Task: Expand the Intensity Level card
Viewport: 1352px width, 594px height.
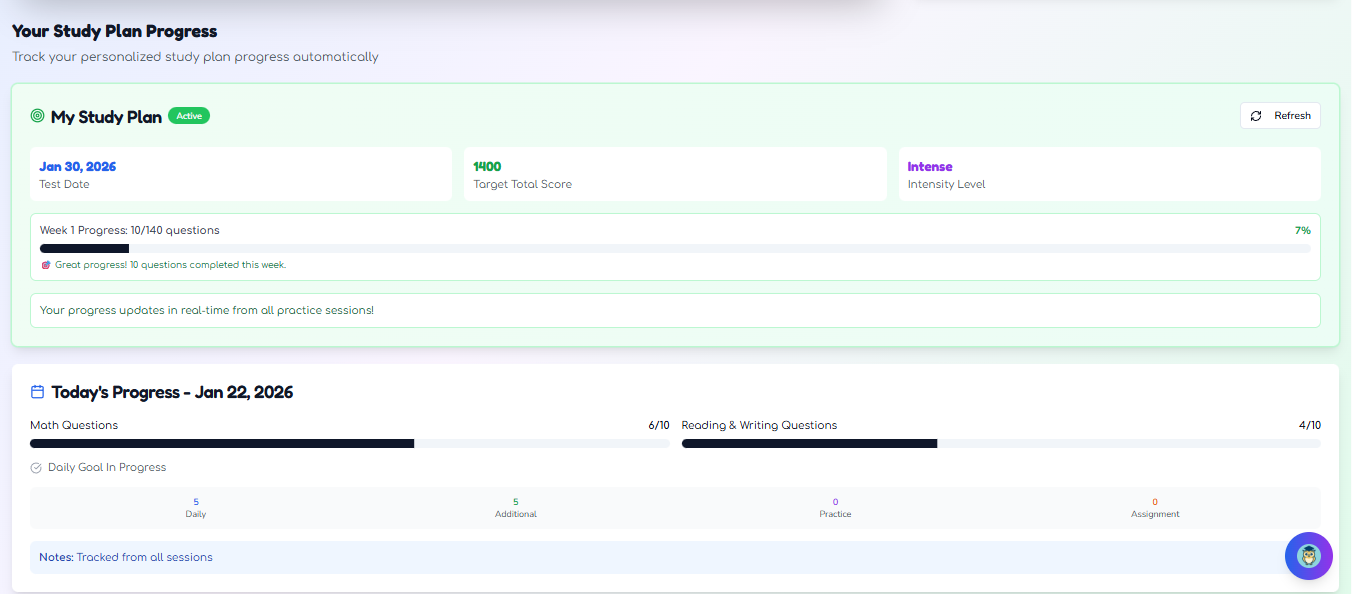Action: coord(1108,174)
